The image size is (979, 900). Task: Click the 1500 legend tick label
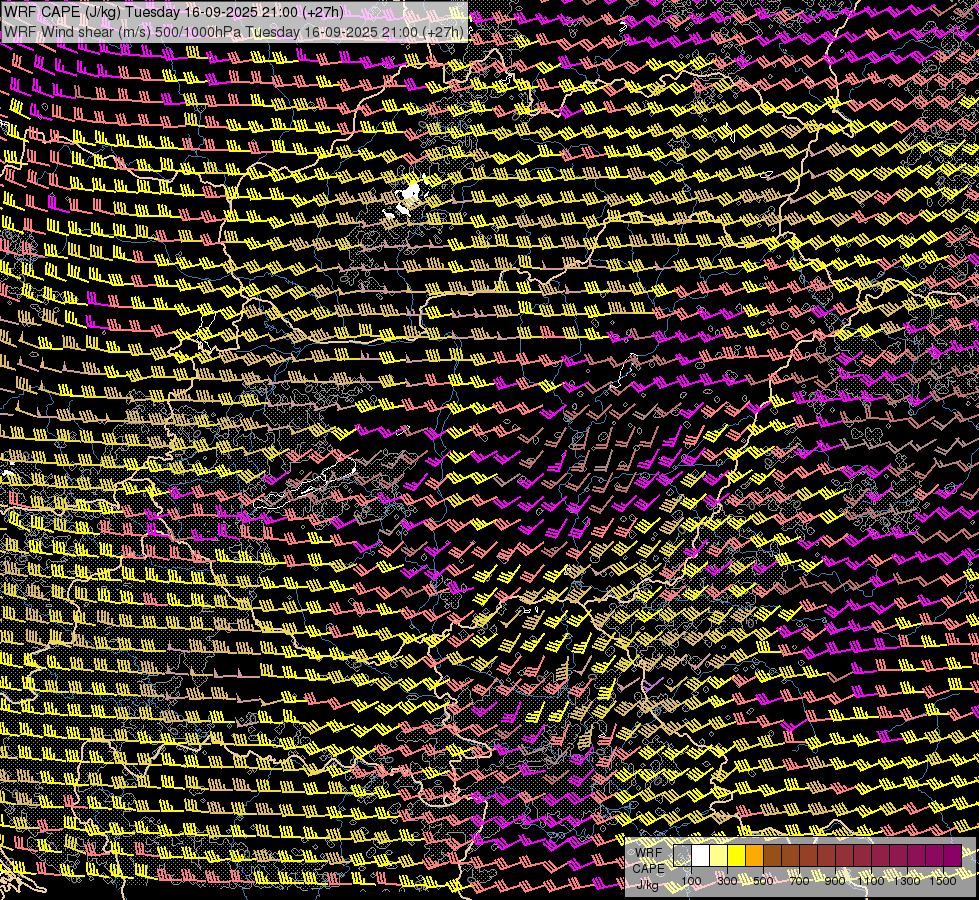click(x=943, y=881)
